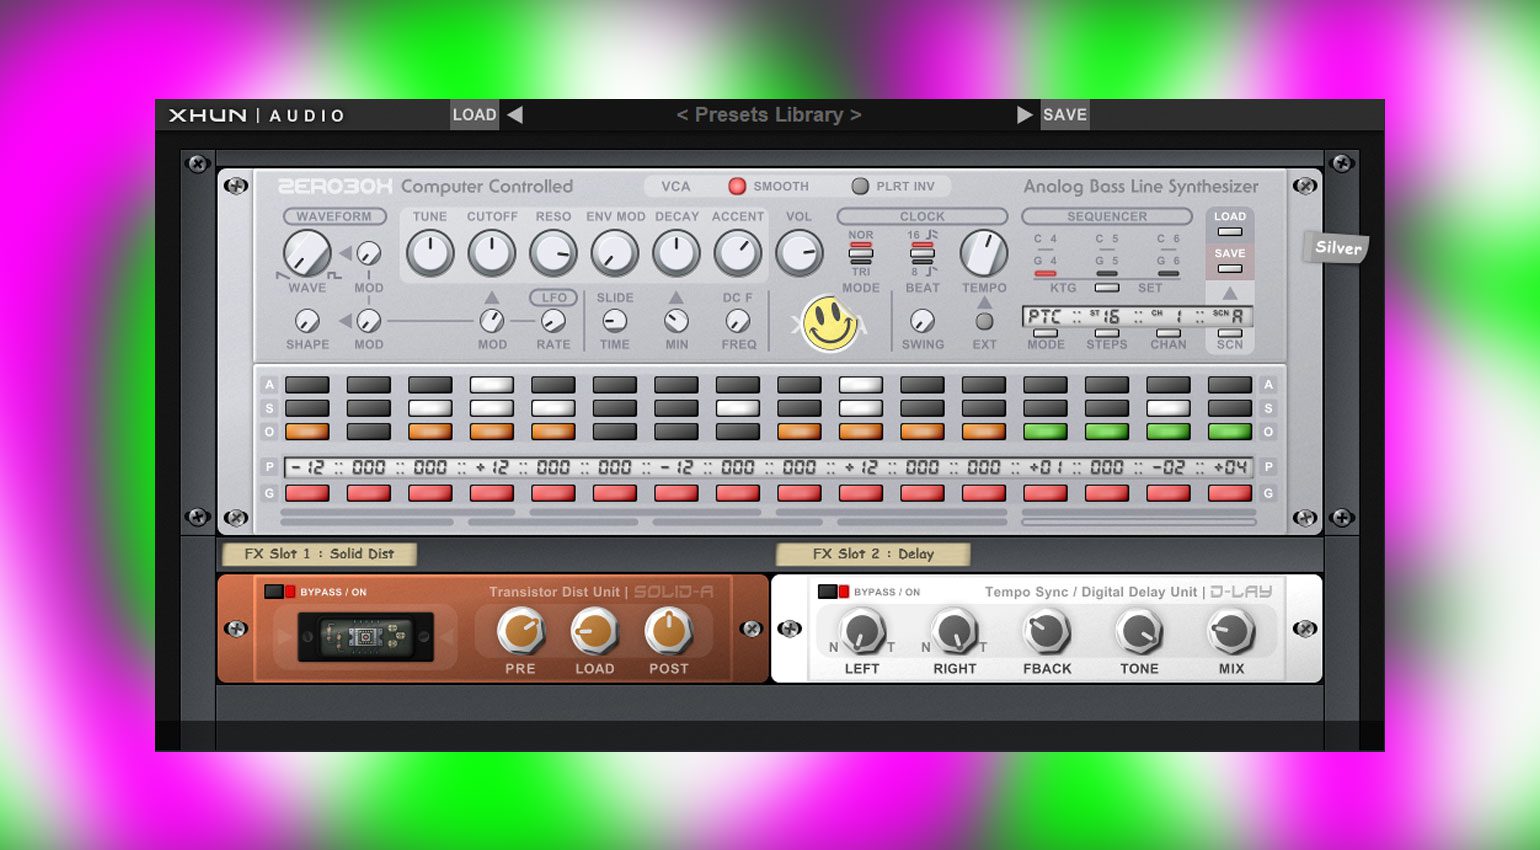This screenshot has height=850, width=1540.
Task: Click the WAVEFORM wave selector knob
Action: [306, 254]
